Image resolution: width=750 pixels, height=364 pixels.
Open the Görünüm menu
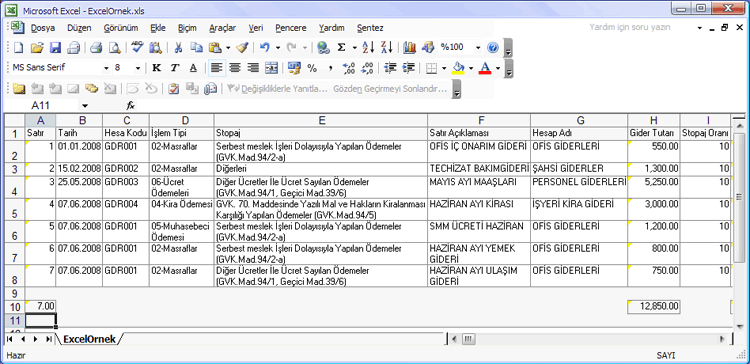click(121, 28)
